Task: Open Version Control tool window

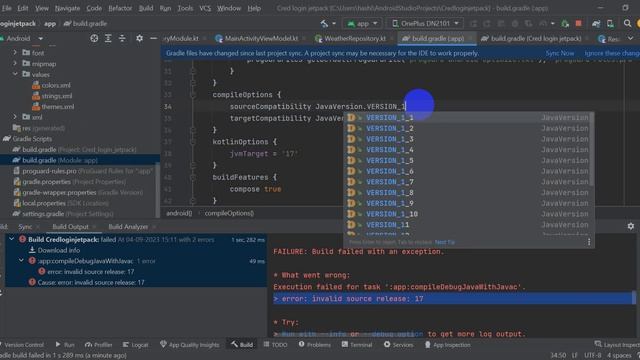Action: (x=23, y=345)
